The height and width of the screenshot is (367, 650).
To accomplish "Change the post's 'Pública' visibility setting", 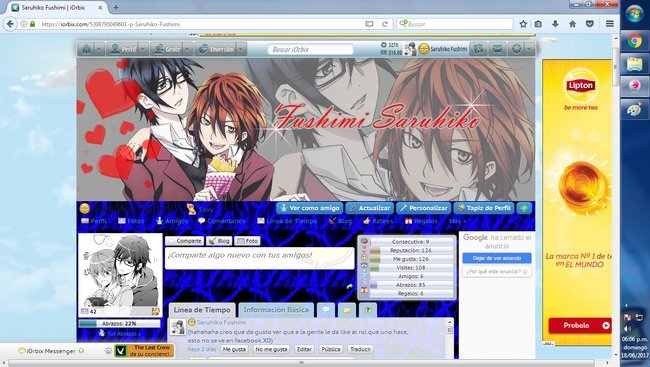I will [331, 349].
